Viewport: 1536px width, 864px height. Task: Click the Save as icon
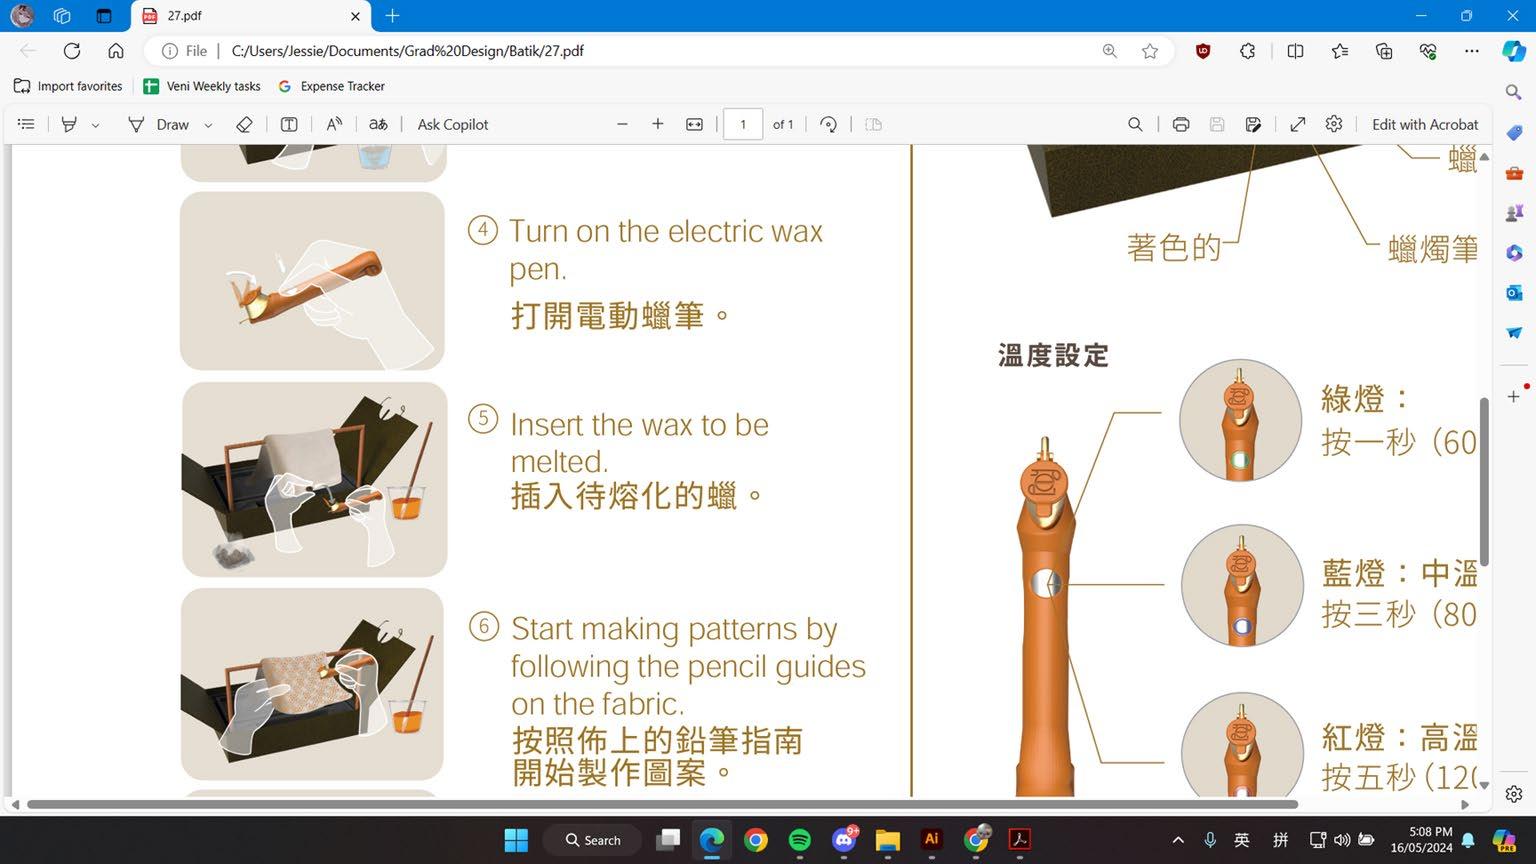[x=1253, y=124]
